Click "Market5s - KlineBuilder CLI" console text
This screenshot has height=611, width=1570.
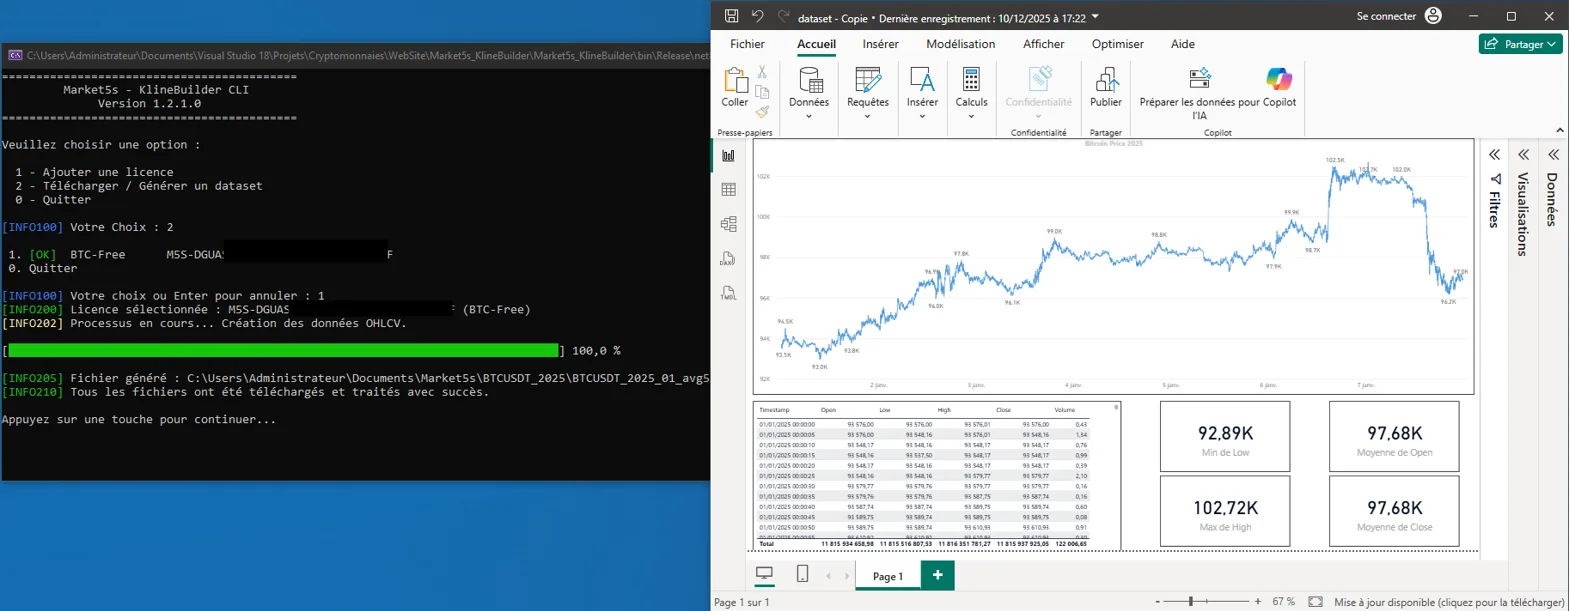pos(156,90)
